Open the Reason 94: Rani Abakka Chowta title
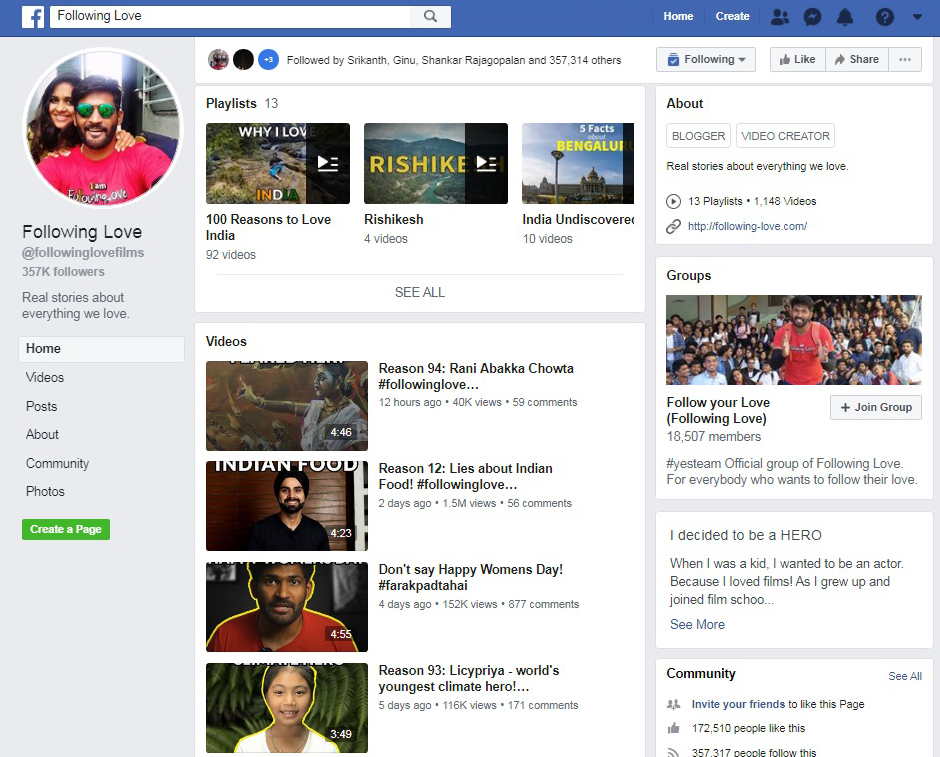This screenshot has width=940, height=757. pos(476,376)
